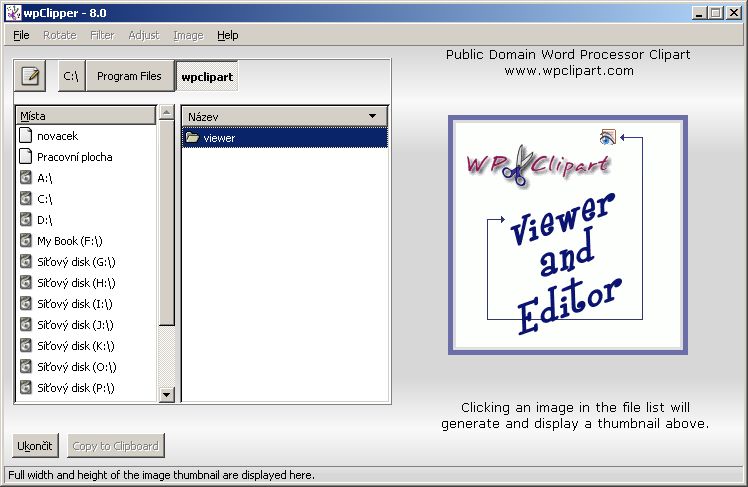The image size is (748, 487).
Task: Click the C:\ path breadcrumb button
Action: (71, 76)
